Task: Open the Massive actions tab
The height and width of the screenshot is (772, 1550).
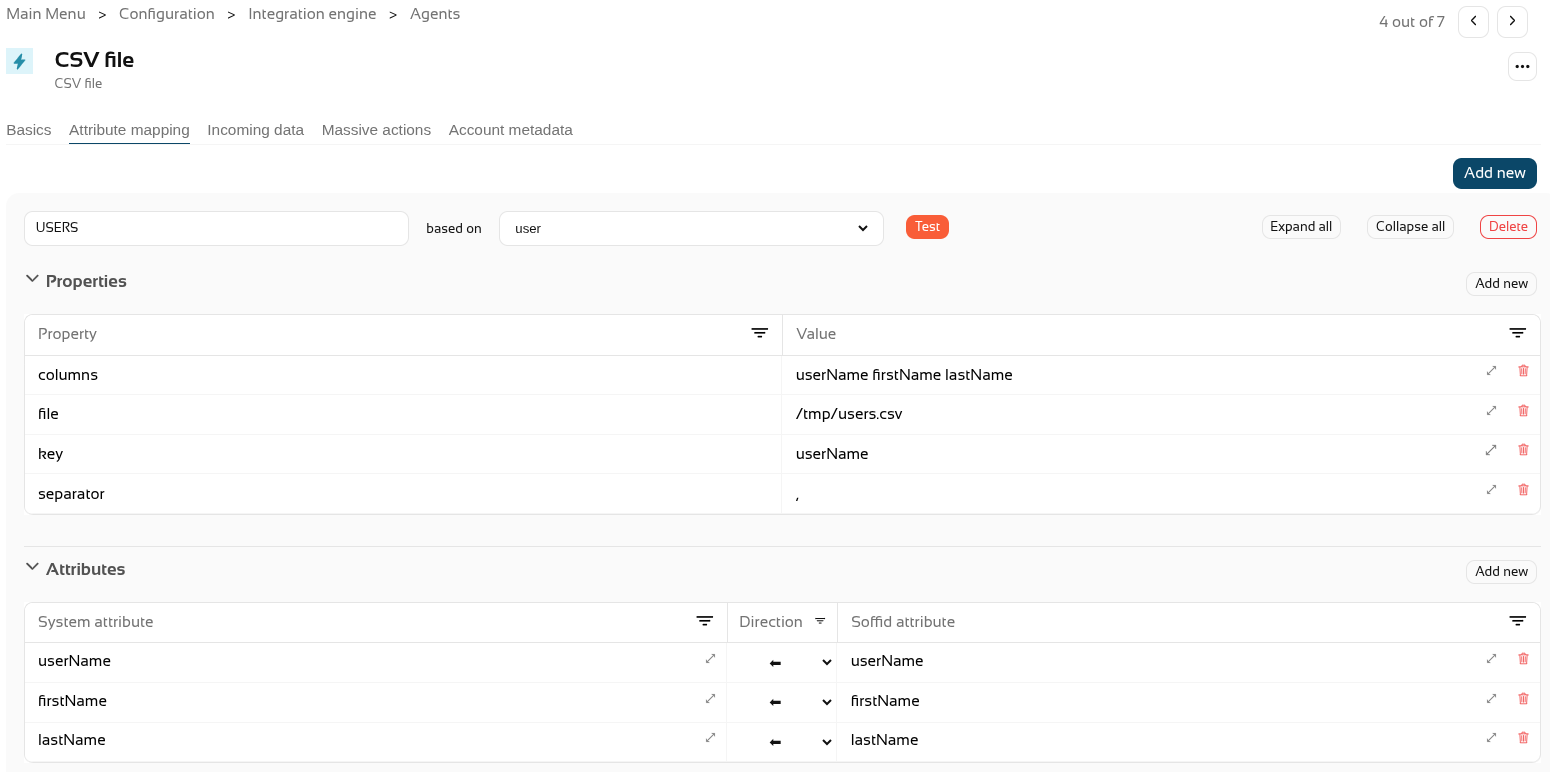Action: [x=376, y=130]
